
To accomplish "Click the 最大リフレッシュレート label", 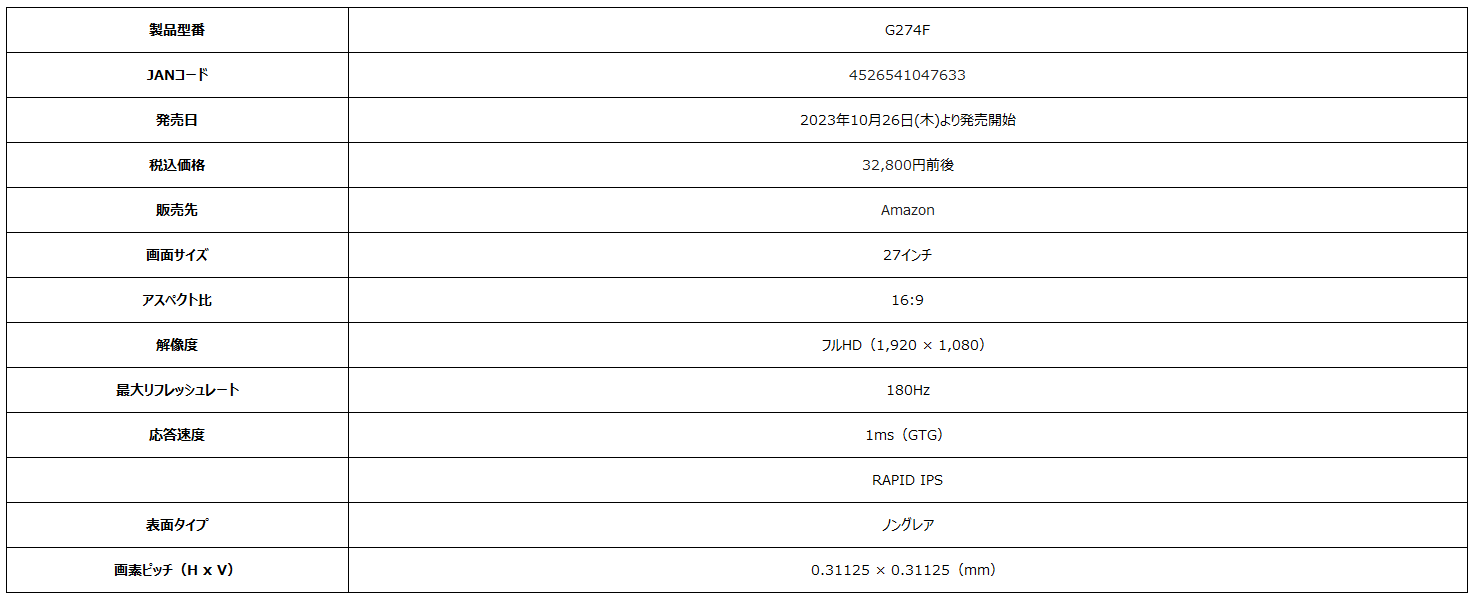I will [177, 390].
